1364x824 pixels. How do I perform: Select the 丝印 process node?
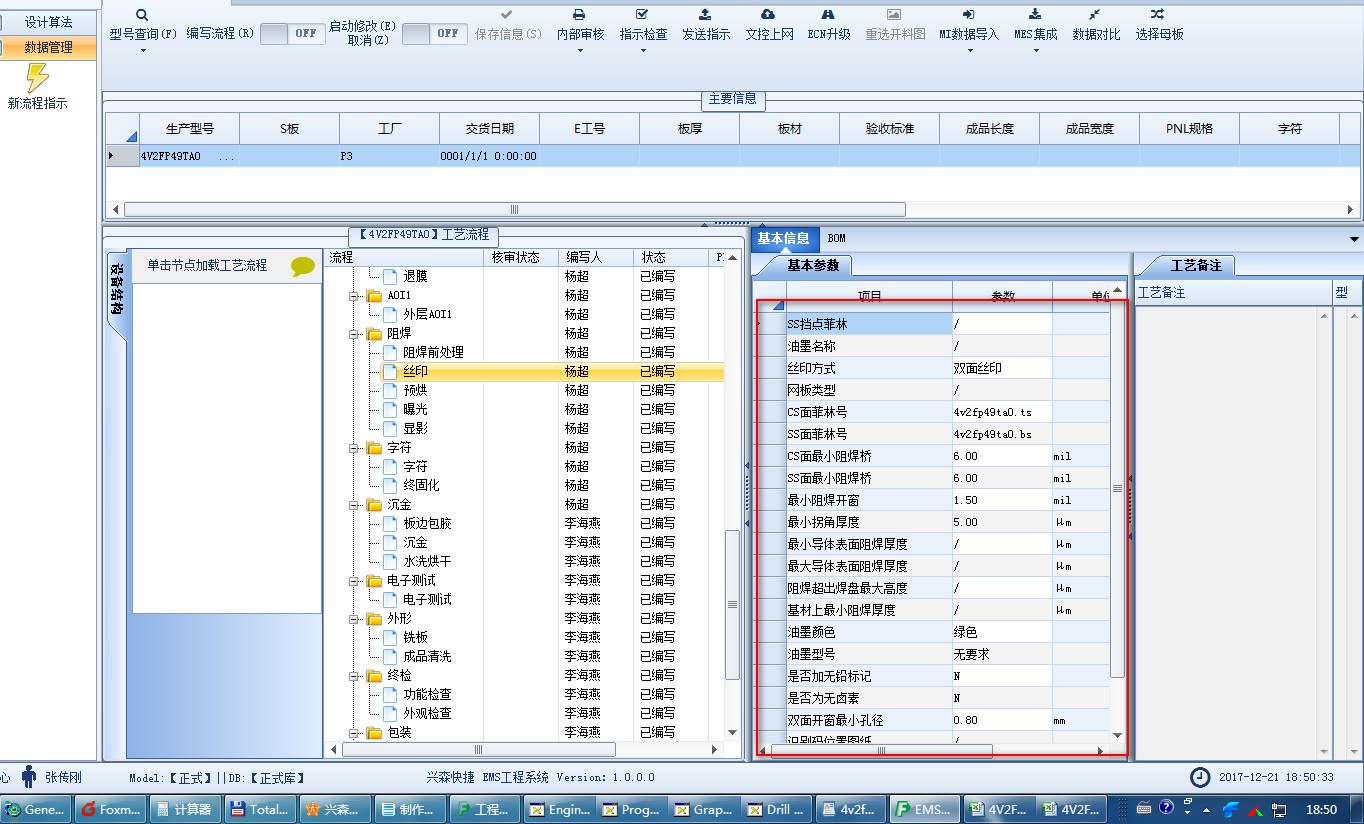click(x=415, y=372)
